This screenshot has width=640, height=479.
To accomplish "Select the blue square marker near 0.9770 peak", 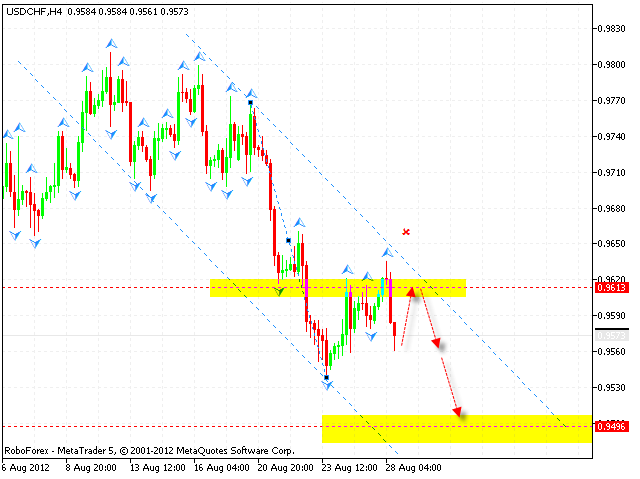I will (x=250, y=102).
